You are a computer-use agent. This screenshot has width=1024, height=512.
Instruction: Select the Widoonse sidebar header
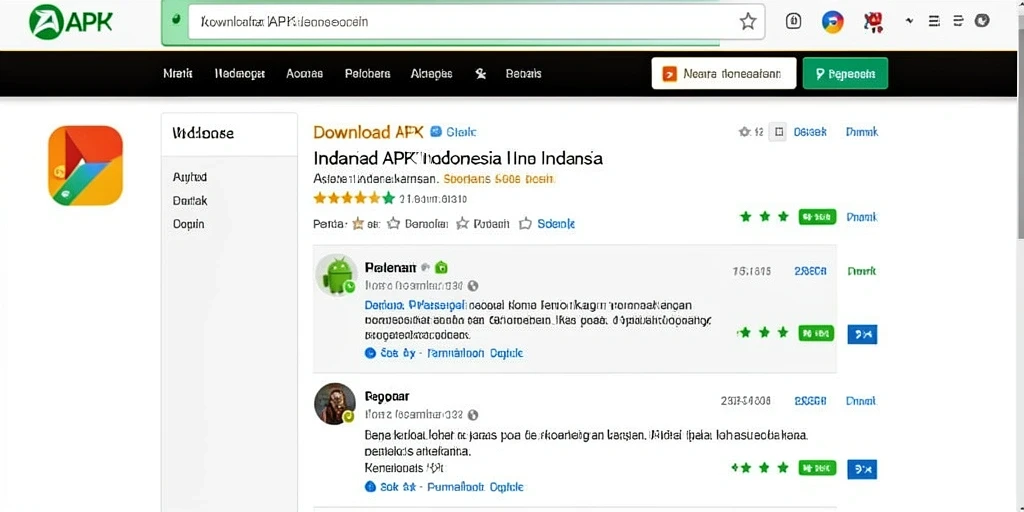pyautogui.click(x=203, y=133)
